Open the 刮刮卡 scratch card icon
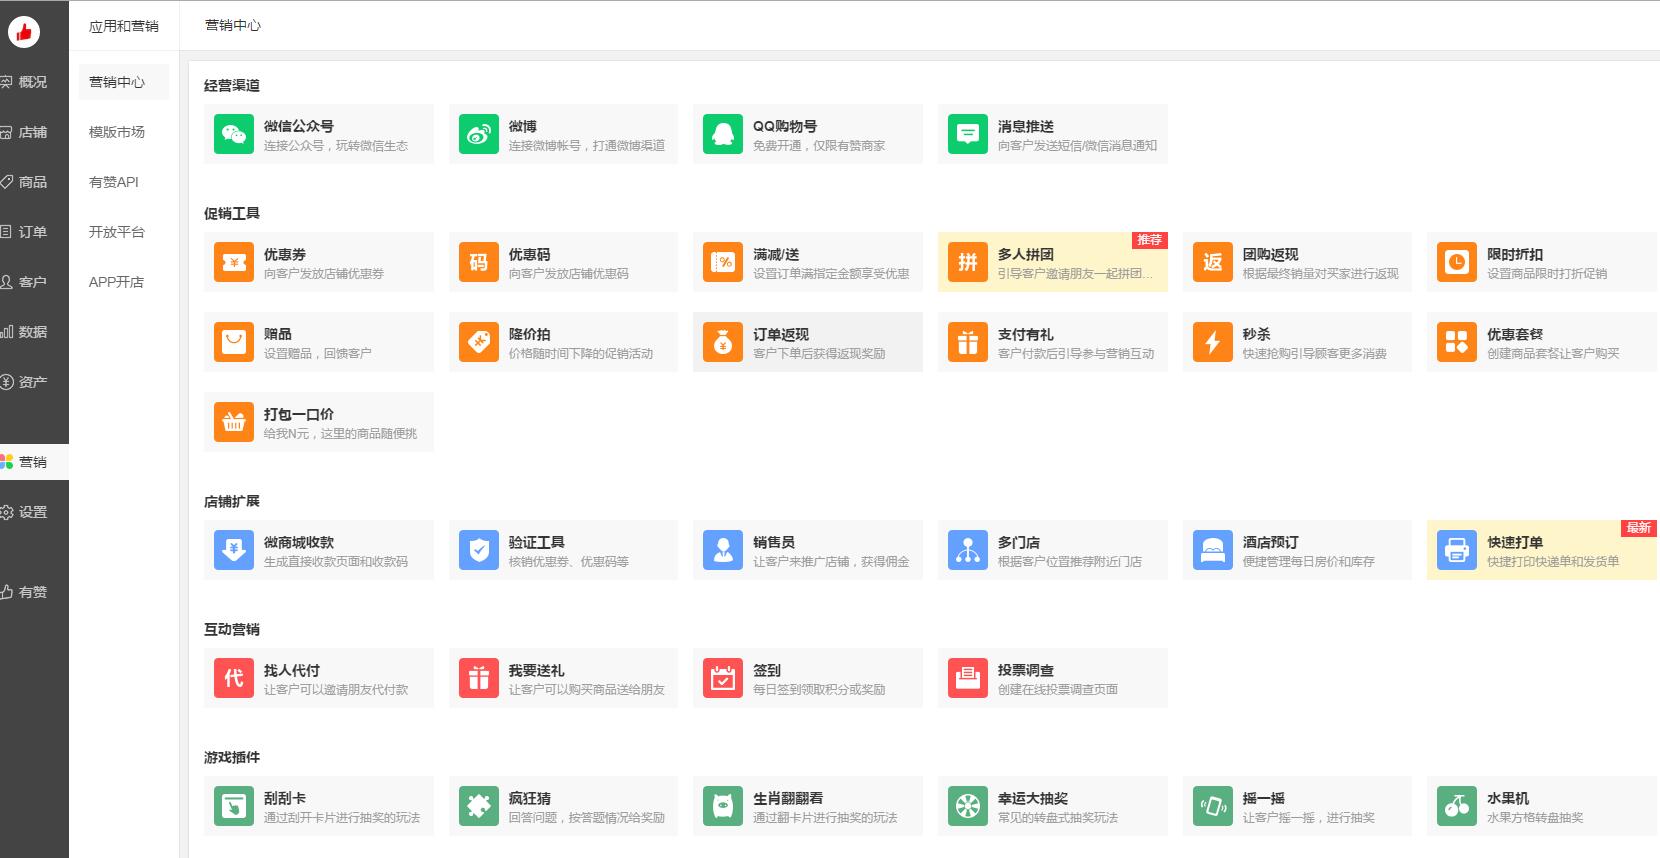 click(234, 806)
